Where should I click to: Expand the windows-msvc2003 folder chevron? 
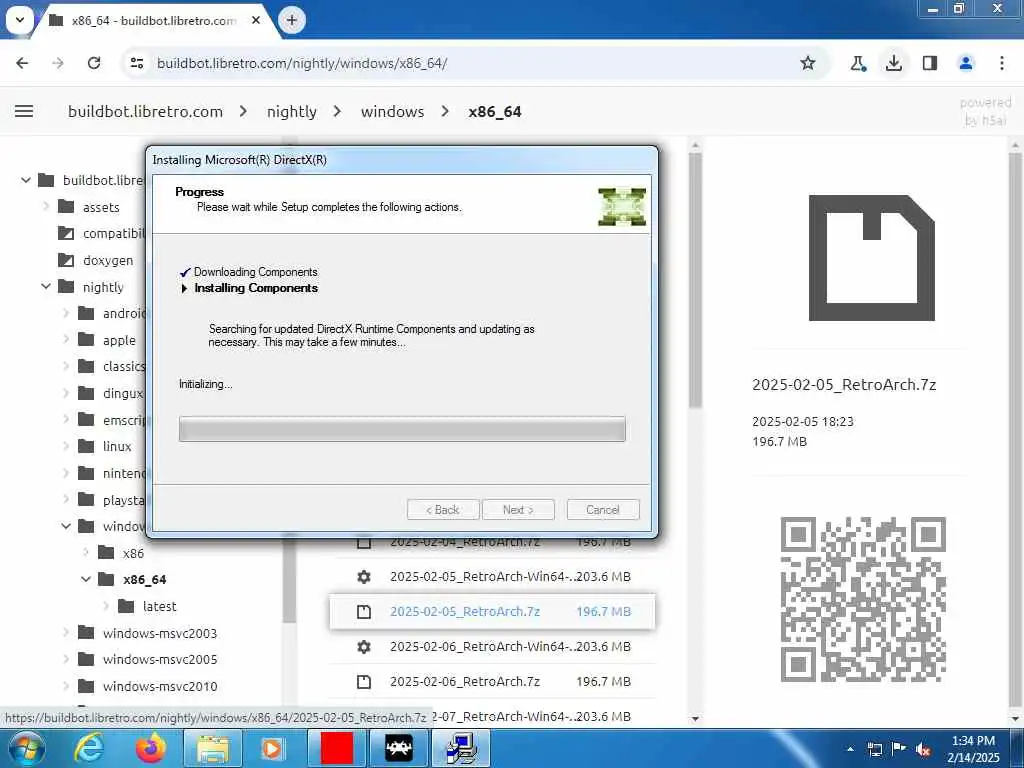pos(66,633)
